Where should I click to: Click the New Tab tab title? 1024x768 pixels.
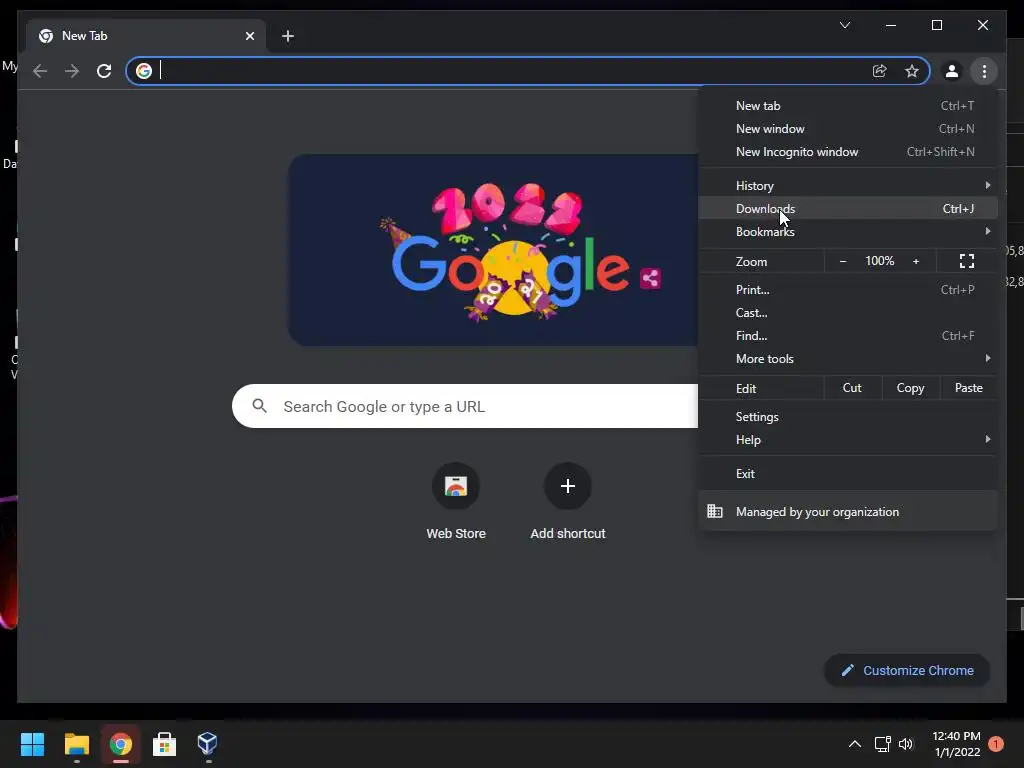point(84,36)
